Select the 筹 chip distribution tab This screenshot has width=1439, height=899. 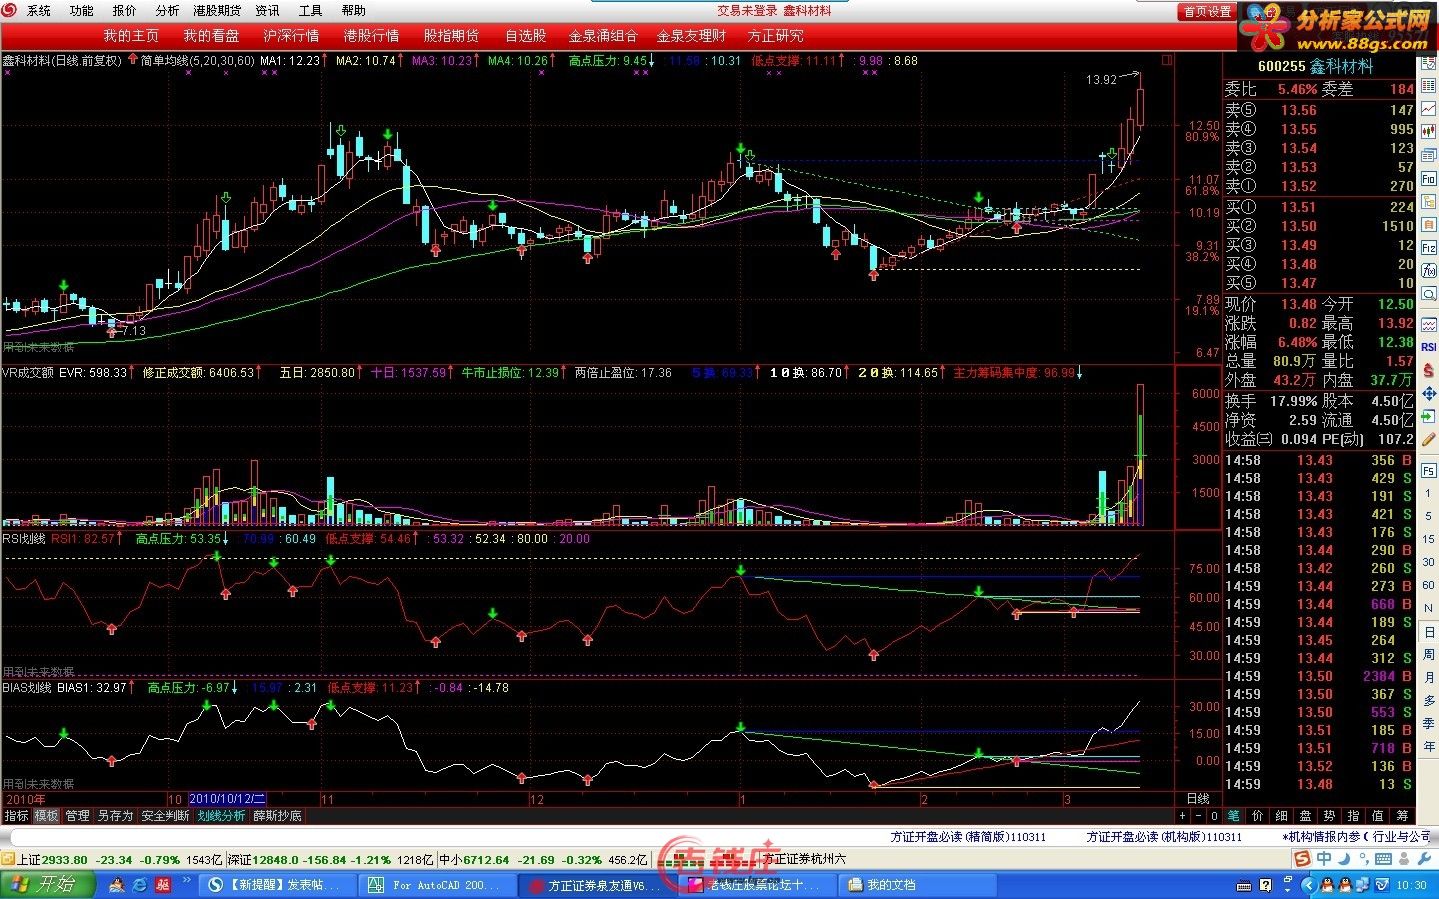click(1402, 815)
